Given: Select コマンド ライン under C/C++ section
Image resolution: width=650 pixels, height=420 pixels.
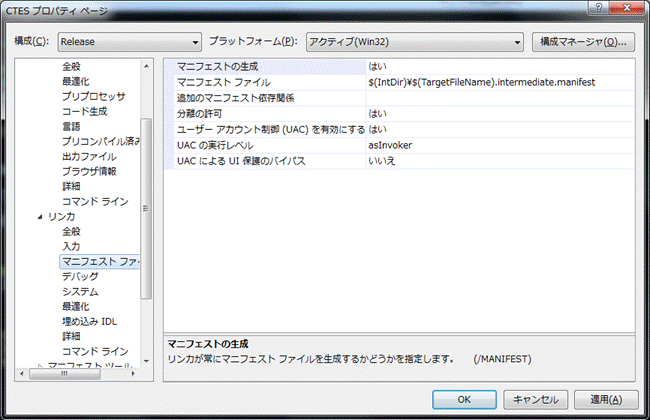Looking at the screenshot, I should point(95,202).
